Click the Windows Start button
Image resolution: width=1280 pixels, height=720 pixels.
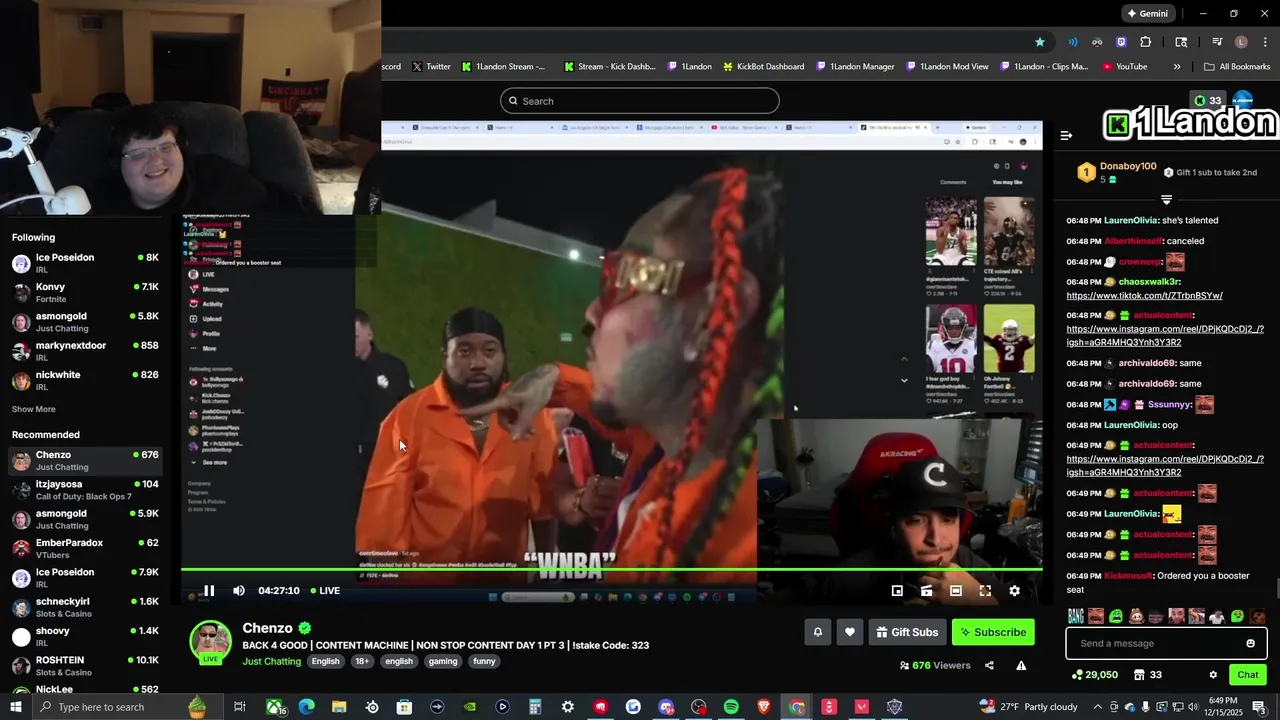click(16, 707)
